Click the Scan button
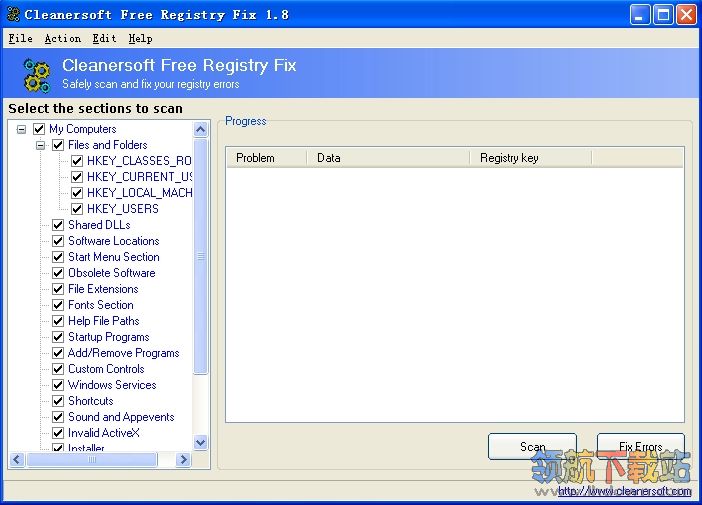702x505 pixels. pyautogui.click(x=532, y=446)
